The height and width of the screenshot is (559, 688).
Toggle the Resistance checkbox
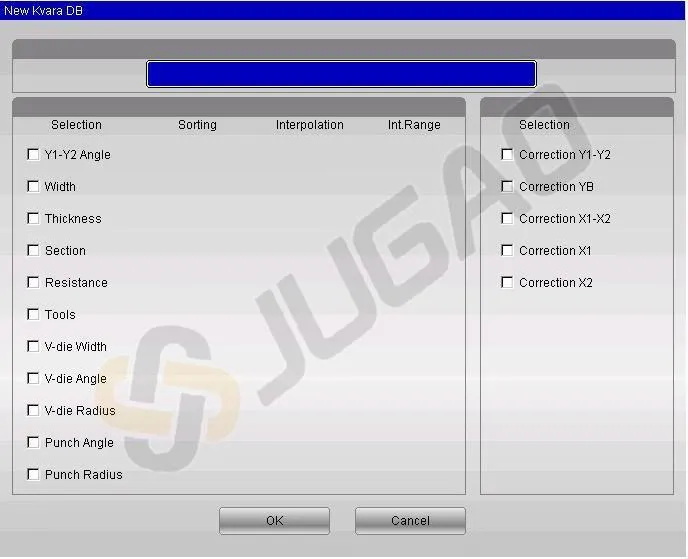pos(33,283)
